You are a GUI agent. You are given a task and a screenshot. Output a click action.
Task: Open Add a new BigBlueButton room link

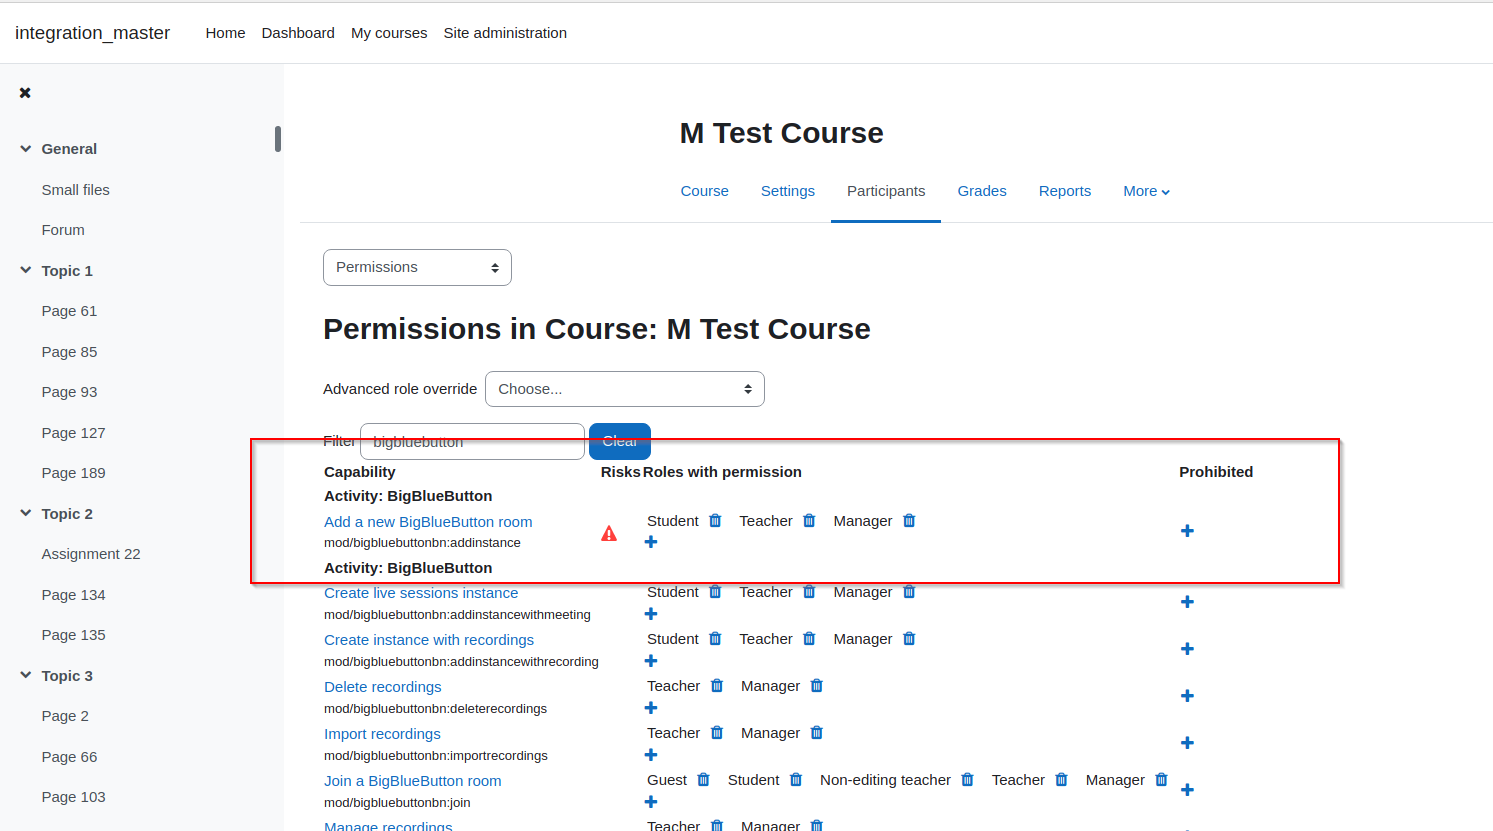coord(428,522)
